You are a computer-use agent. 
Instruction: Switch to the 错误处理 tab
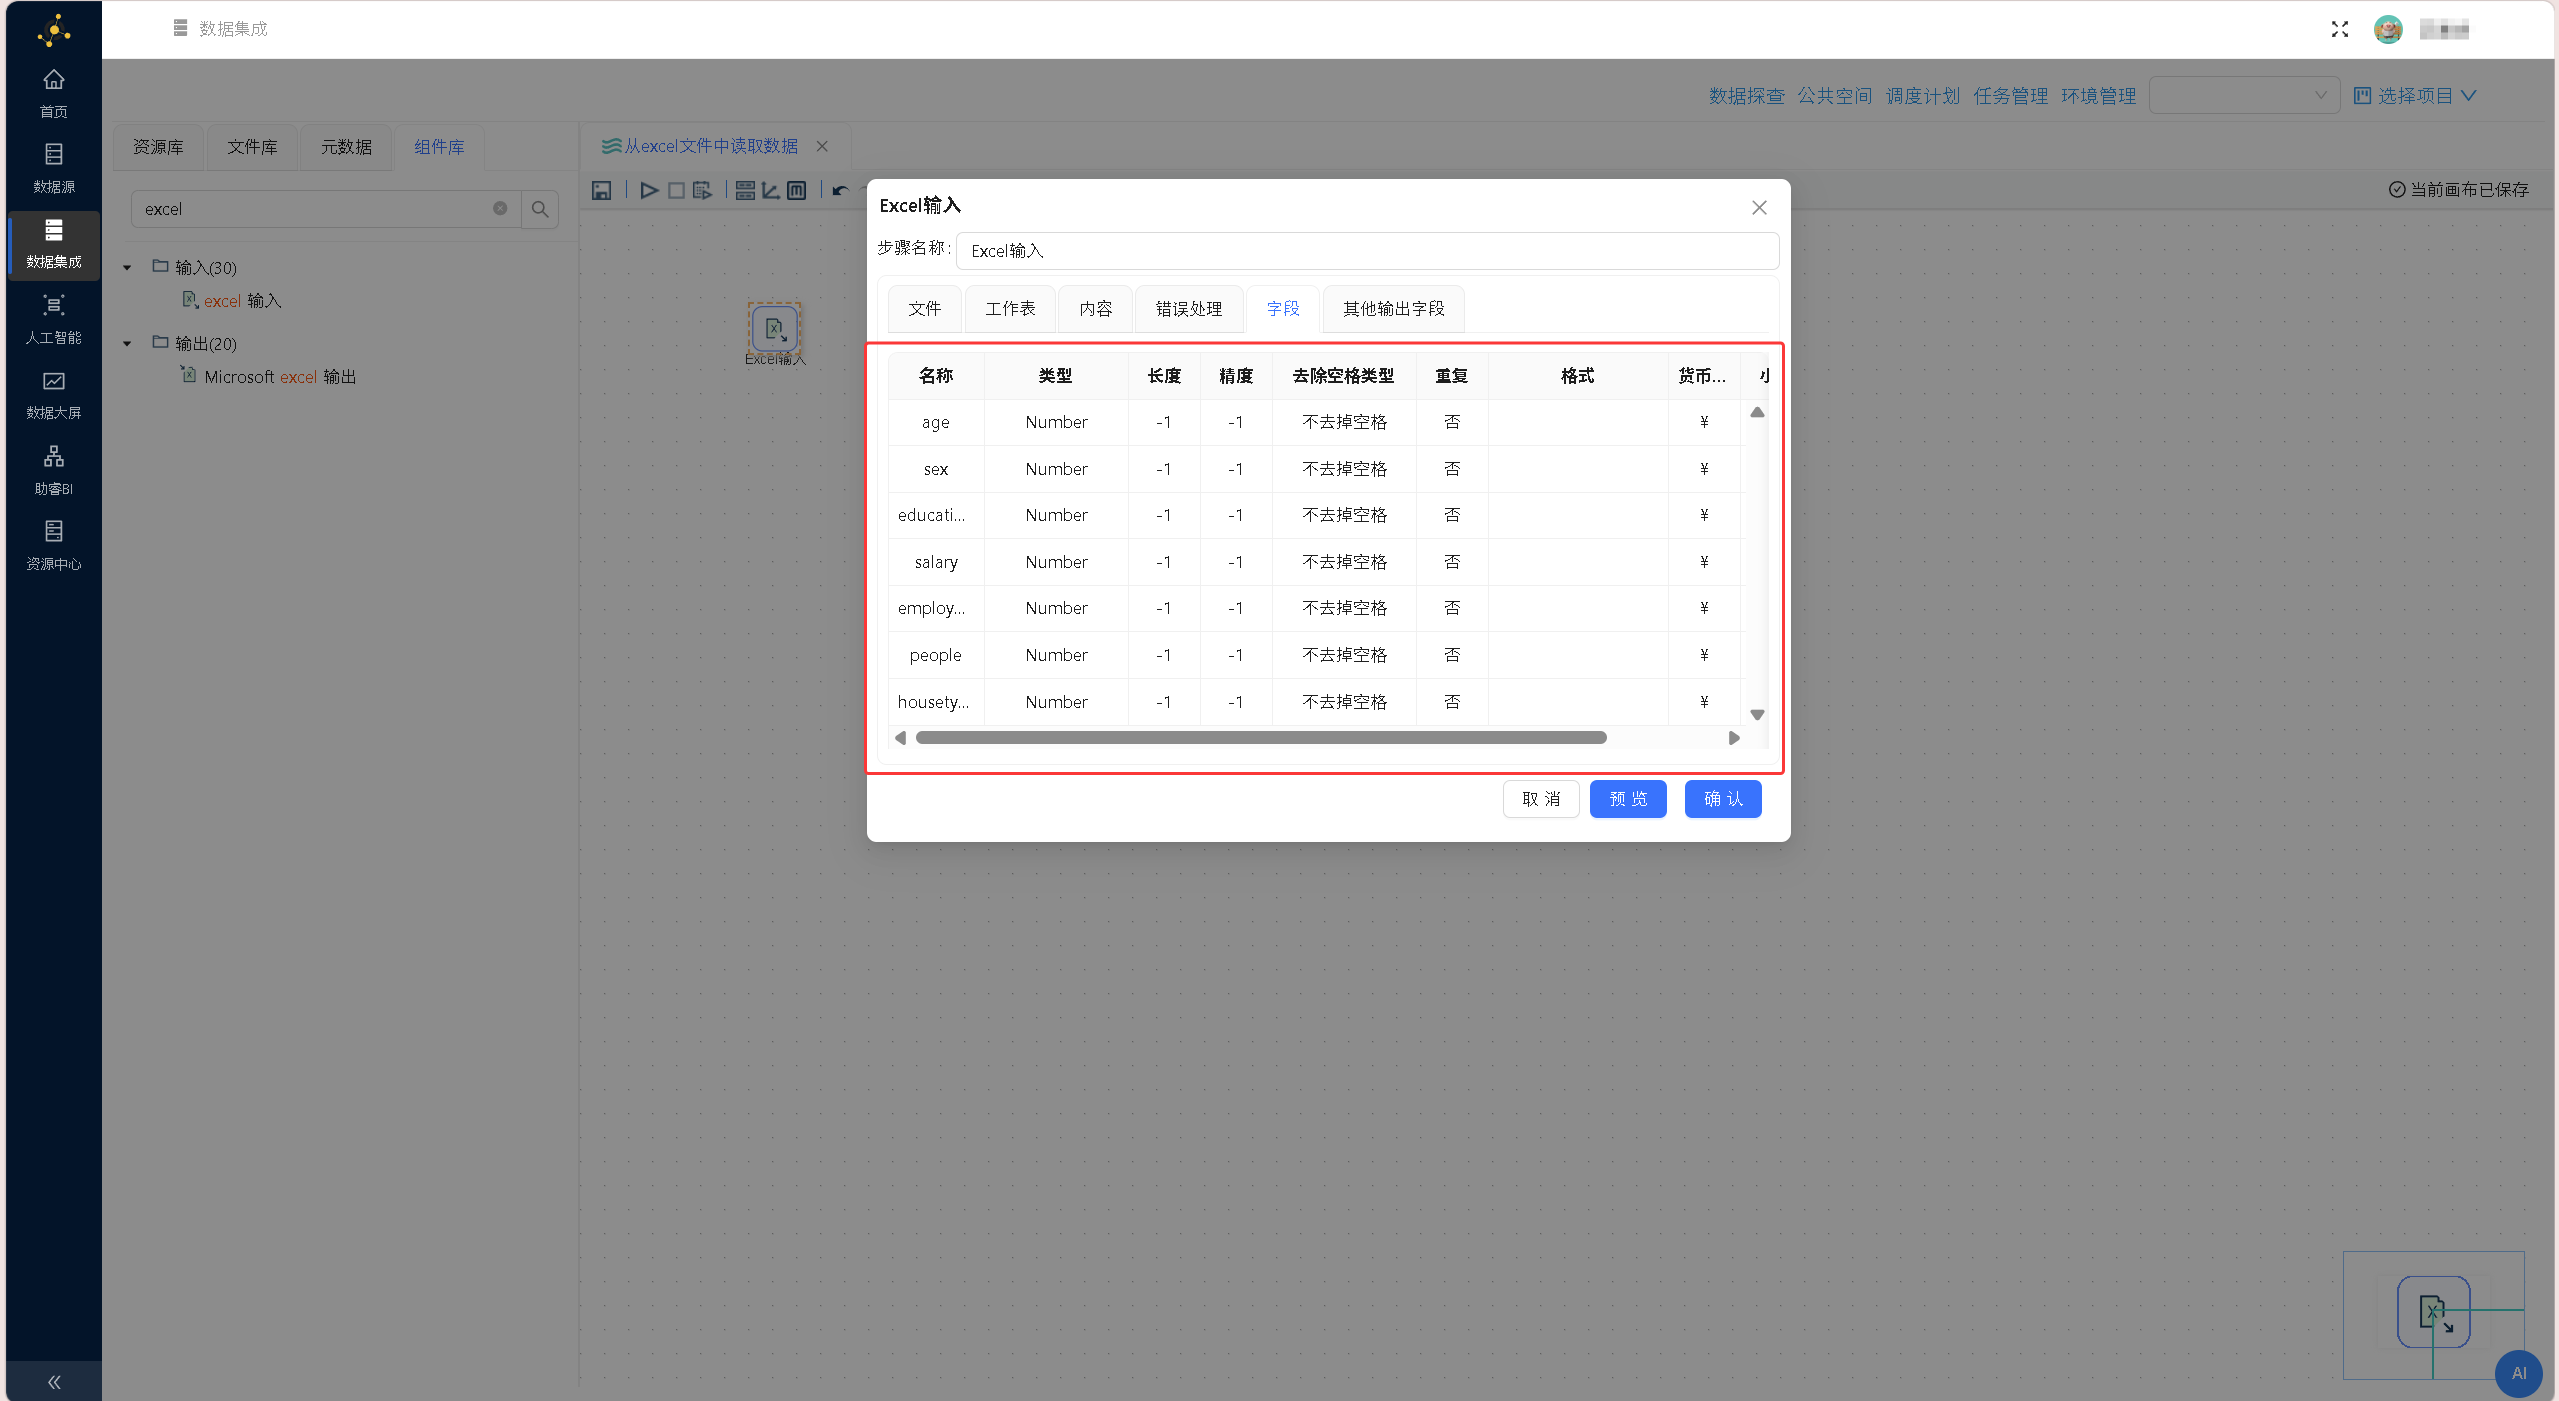pyautogui.click(x=1189, y=308)
